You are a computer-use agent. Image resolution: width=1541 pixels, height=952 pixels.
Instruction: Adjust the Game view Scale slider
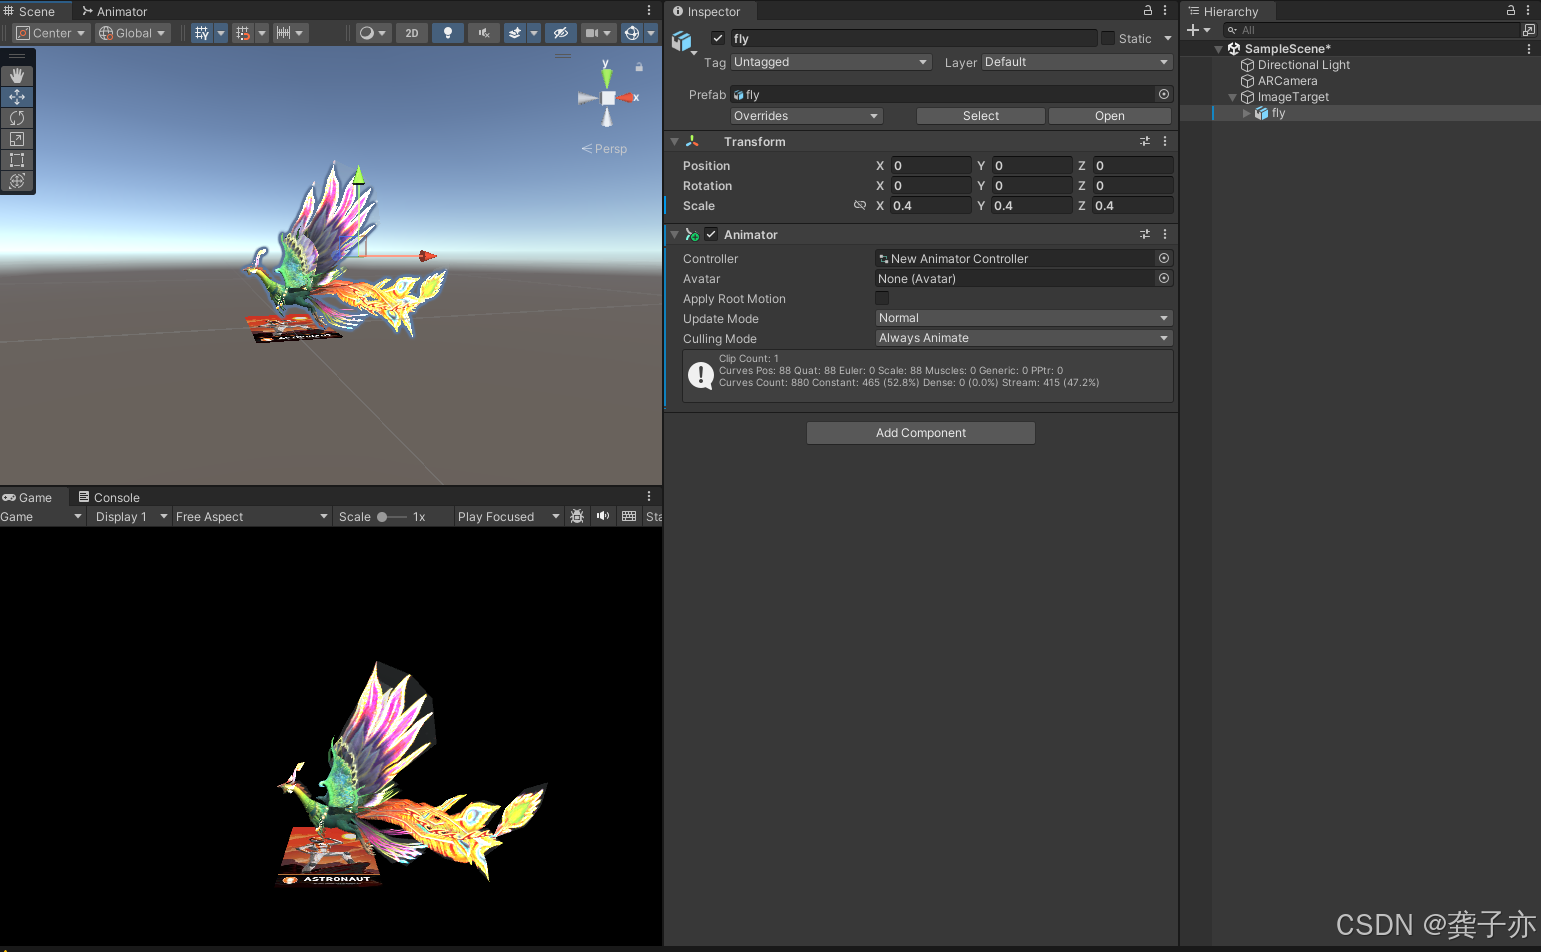tap(392, 517)
